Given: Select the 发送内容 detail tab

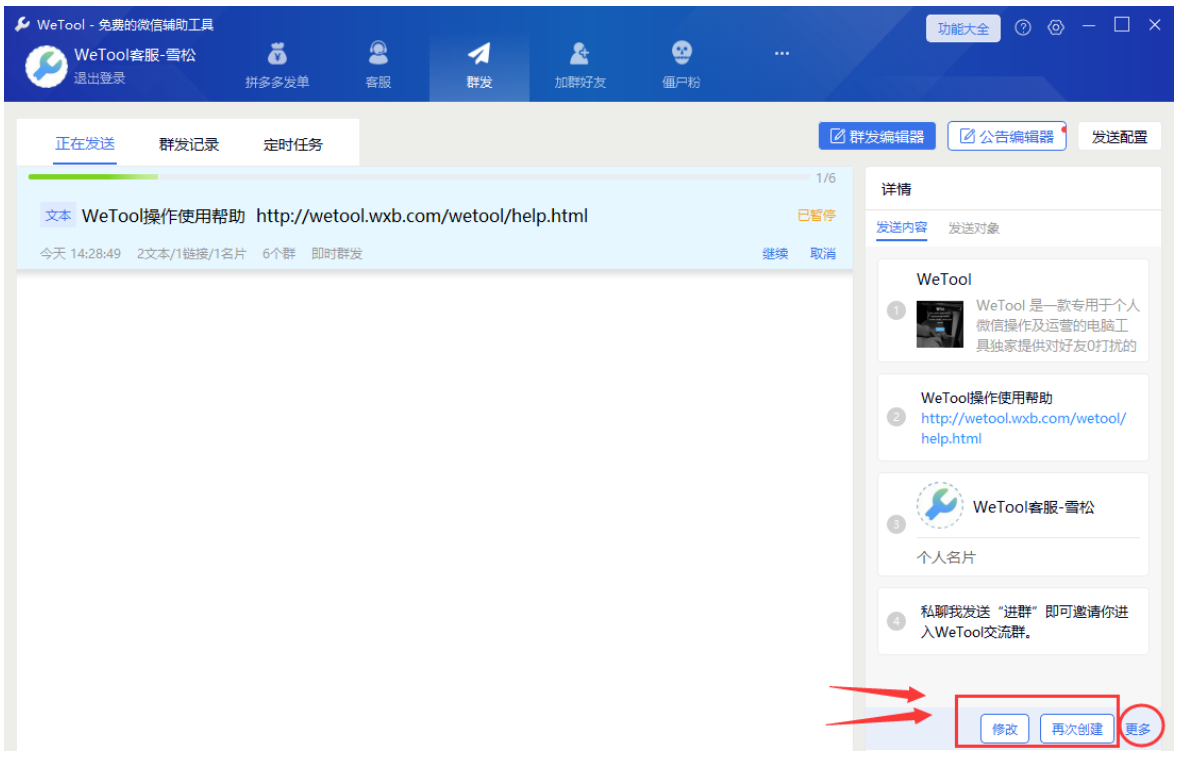Looking at the screenshot, I should click(x=902, y=228).
